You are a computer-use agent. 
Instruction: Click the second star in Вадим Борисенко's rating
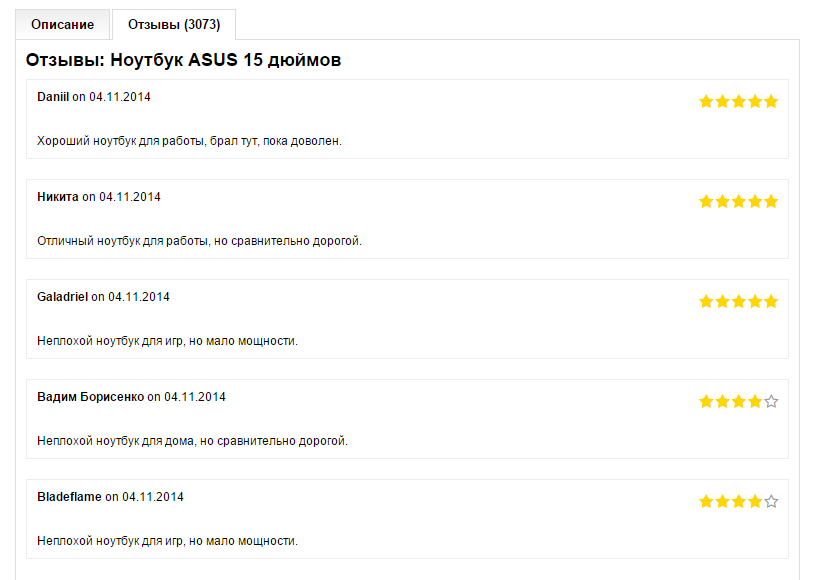pos(722,401)
